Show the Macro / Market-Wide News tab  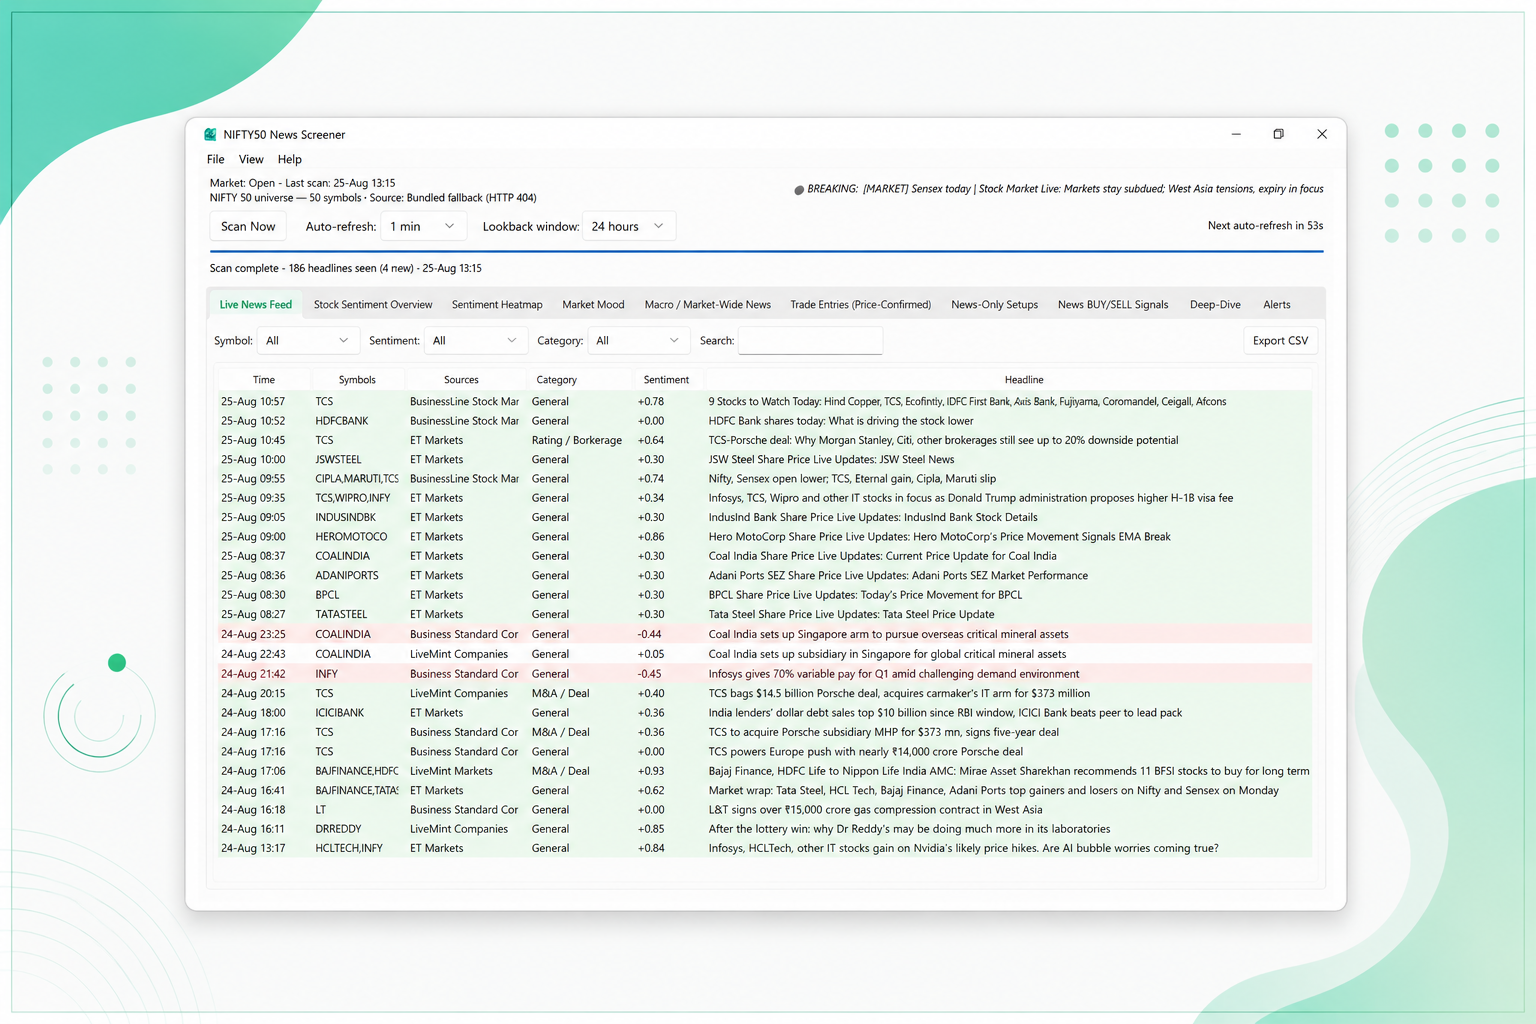[x=708, y=305]
